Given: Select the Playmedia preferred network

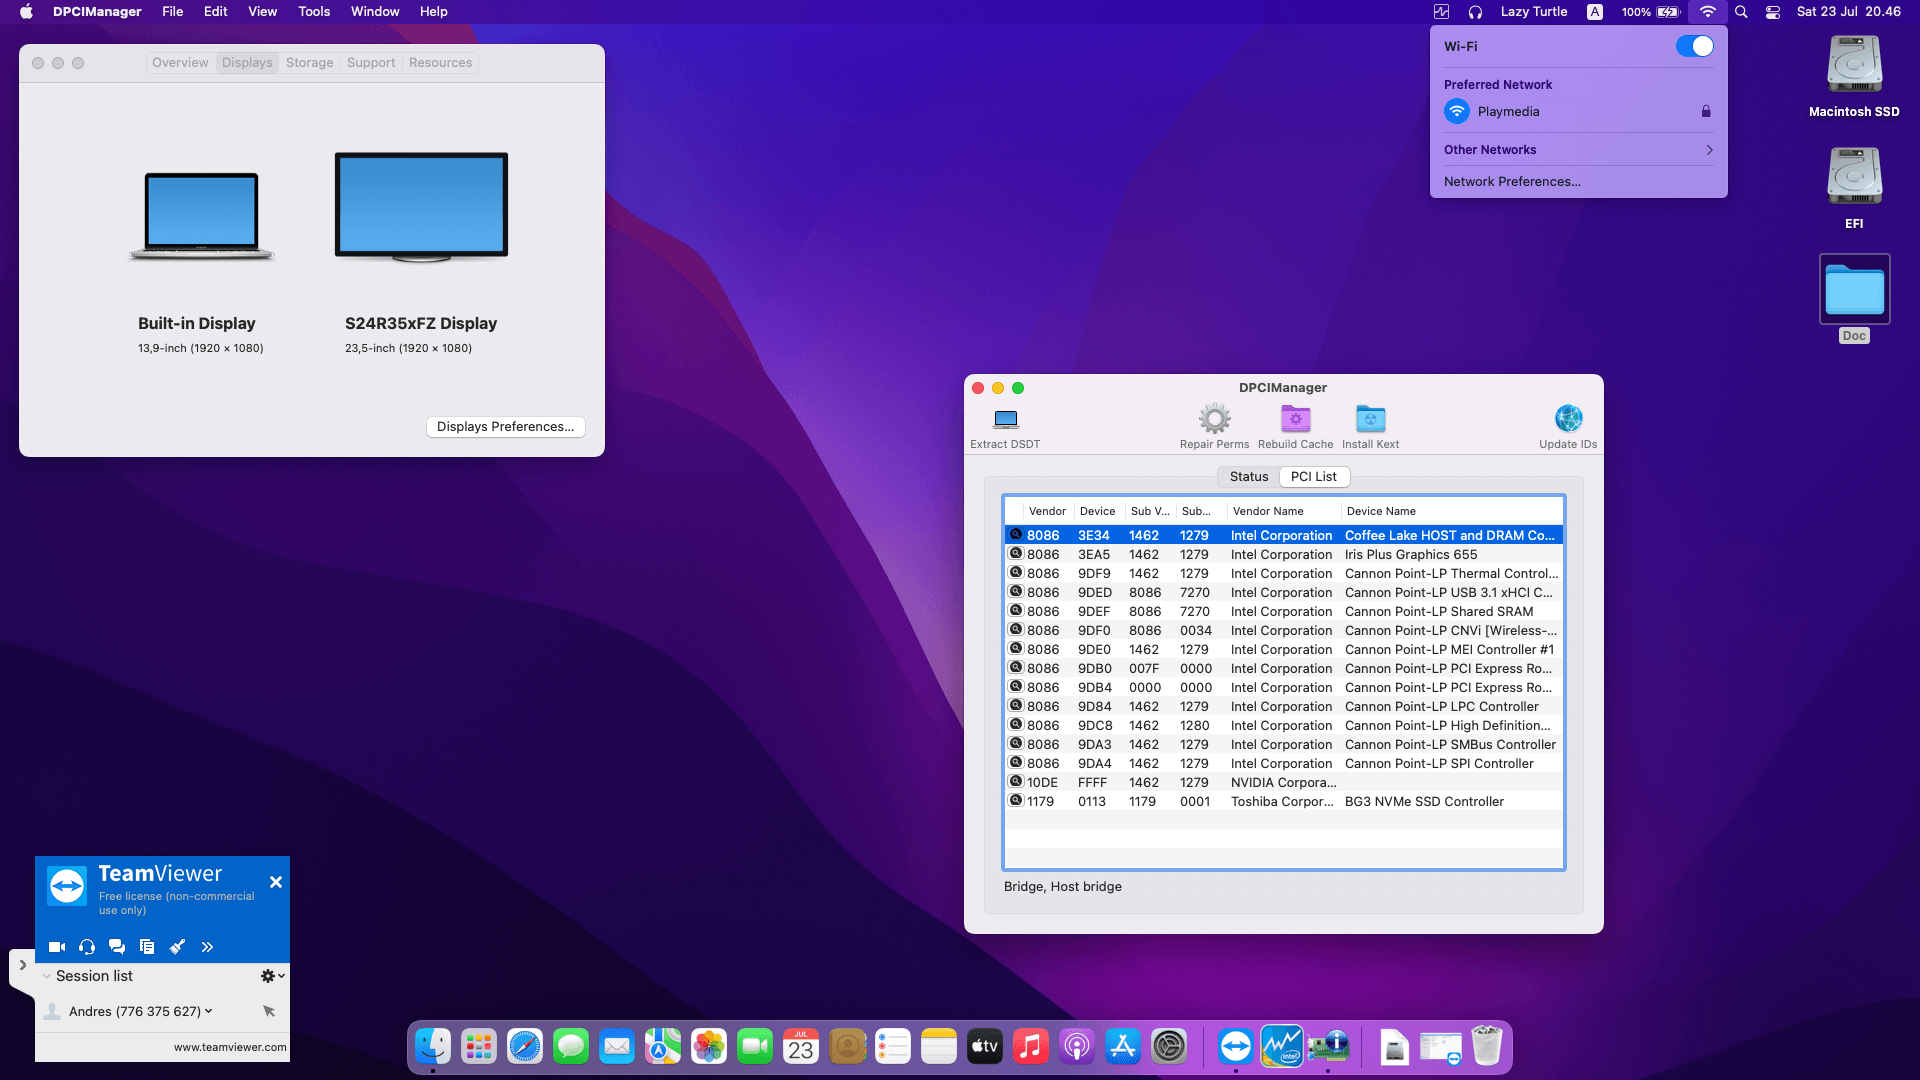Looking at the screenshot, I should pyautogui.click(x=1578, y=111).
